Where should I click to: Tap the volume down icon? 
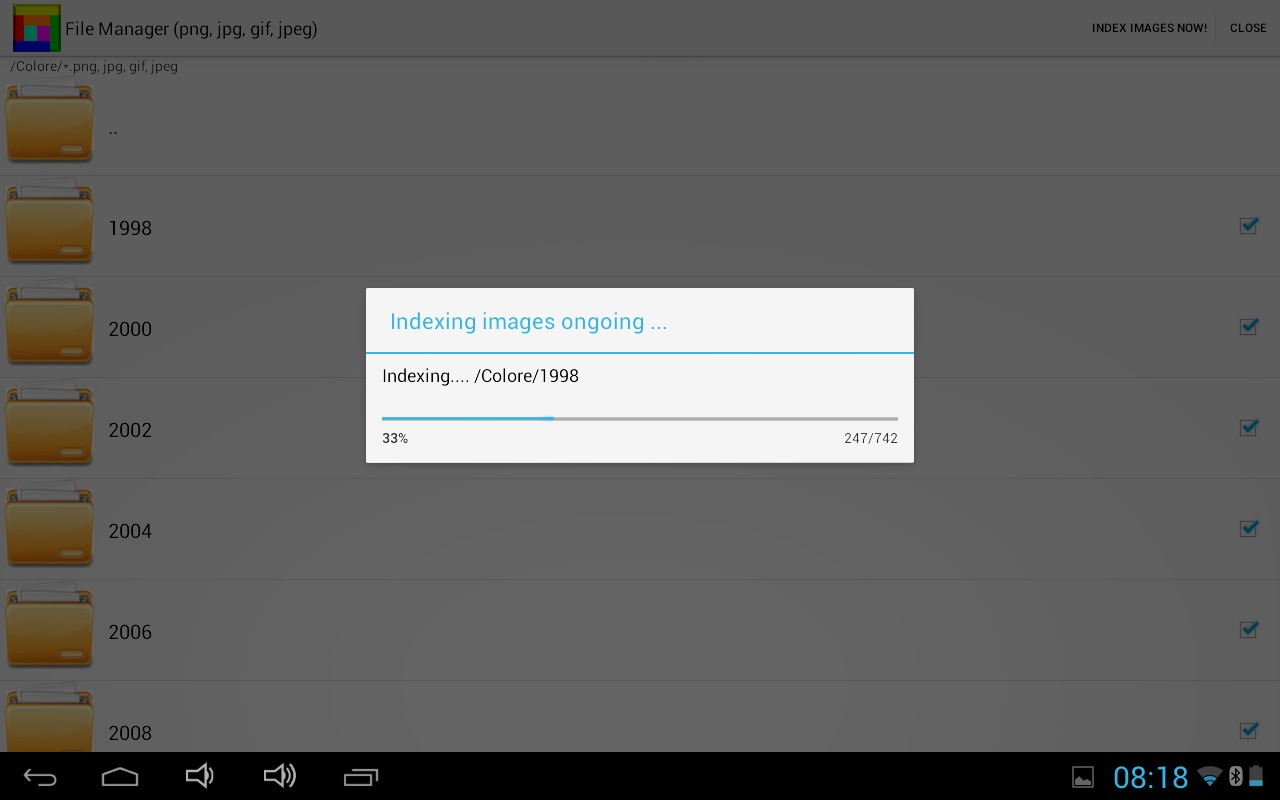(x=199, y=775)
